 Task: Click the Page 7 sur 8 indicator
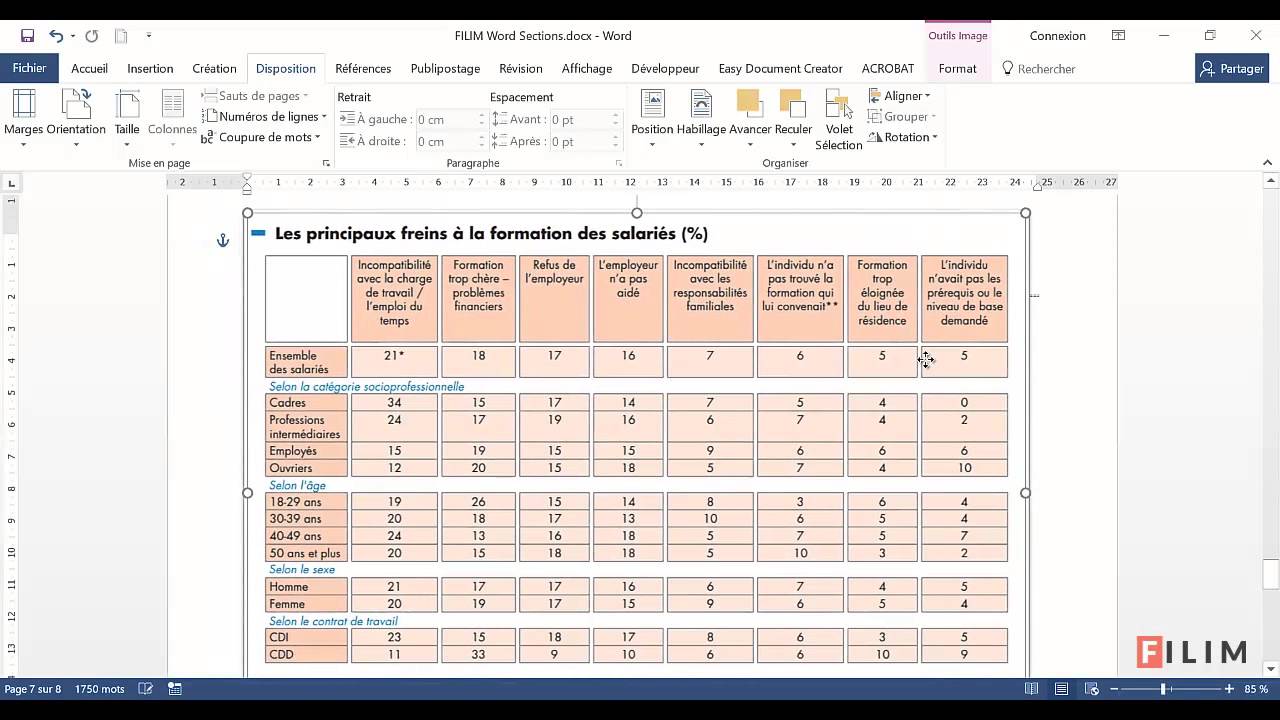pos(33,689)
